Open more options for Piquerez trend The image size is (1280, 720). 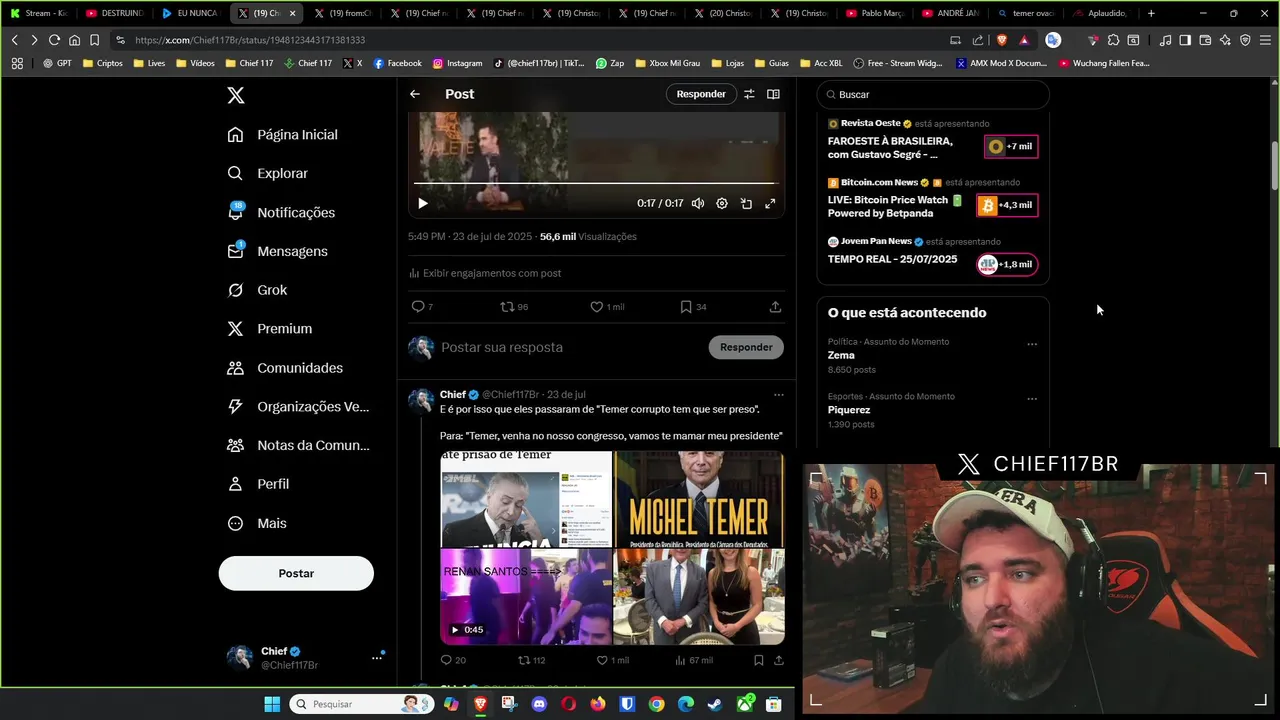pos(1032,399)
